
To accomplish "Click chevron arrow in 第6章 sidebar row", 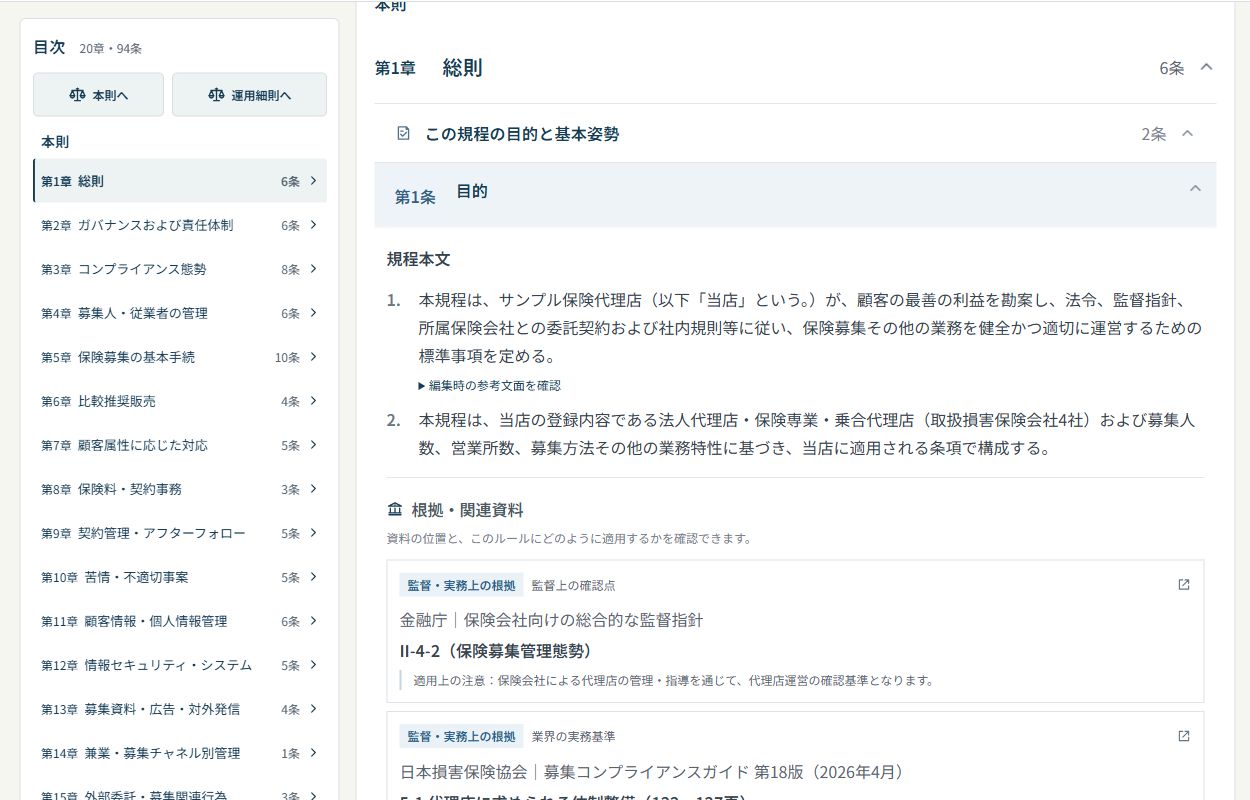I will [313, 401].
